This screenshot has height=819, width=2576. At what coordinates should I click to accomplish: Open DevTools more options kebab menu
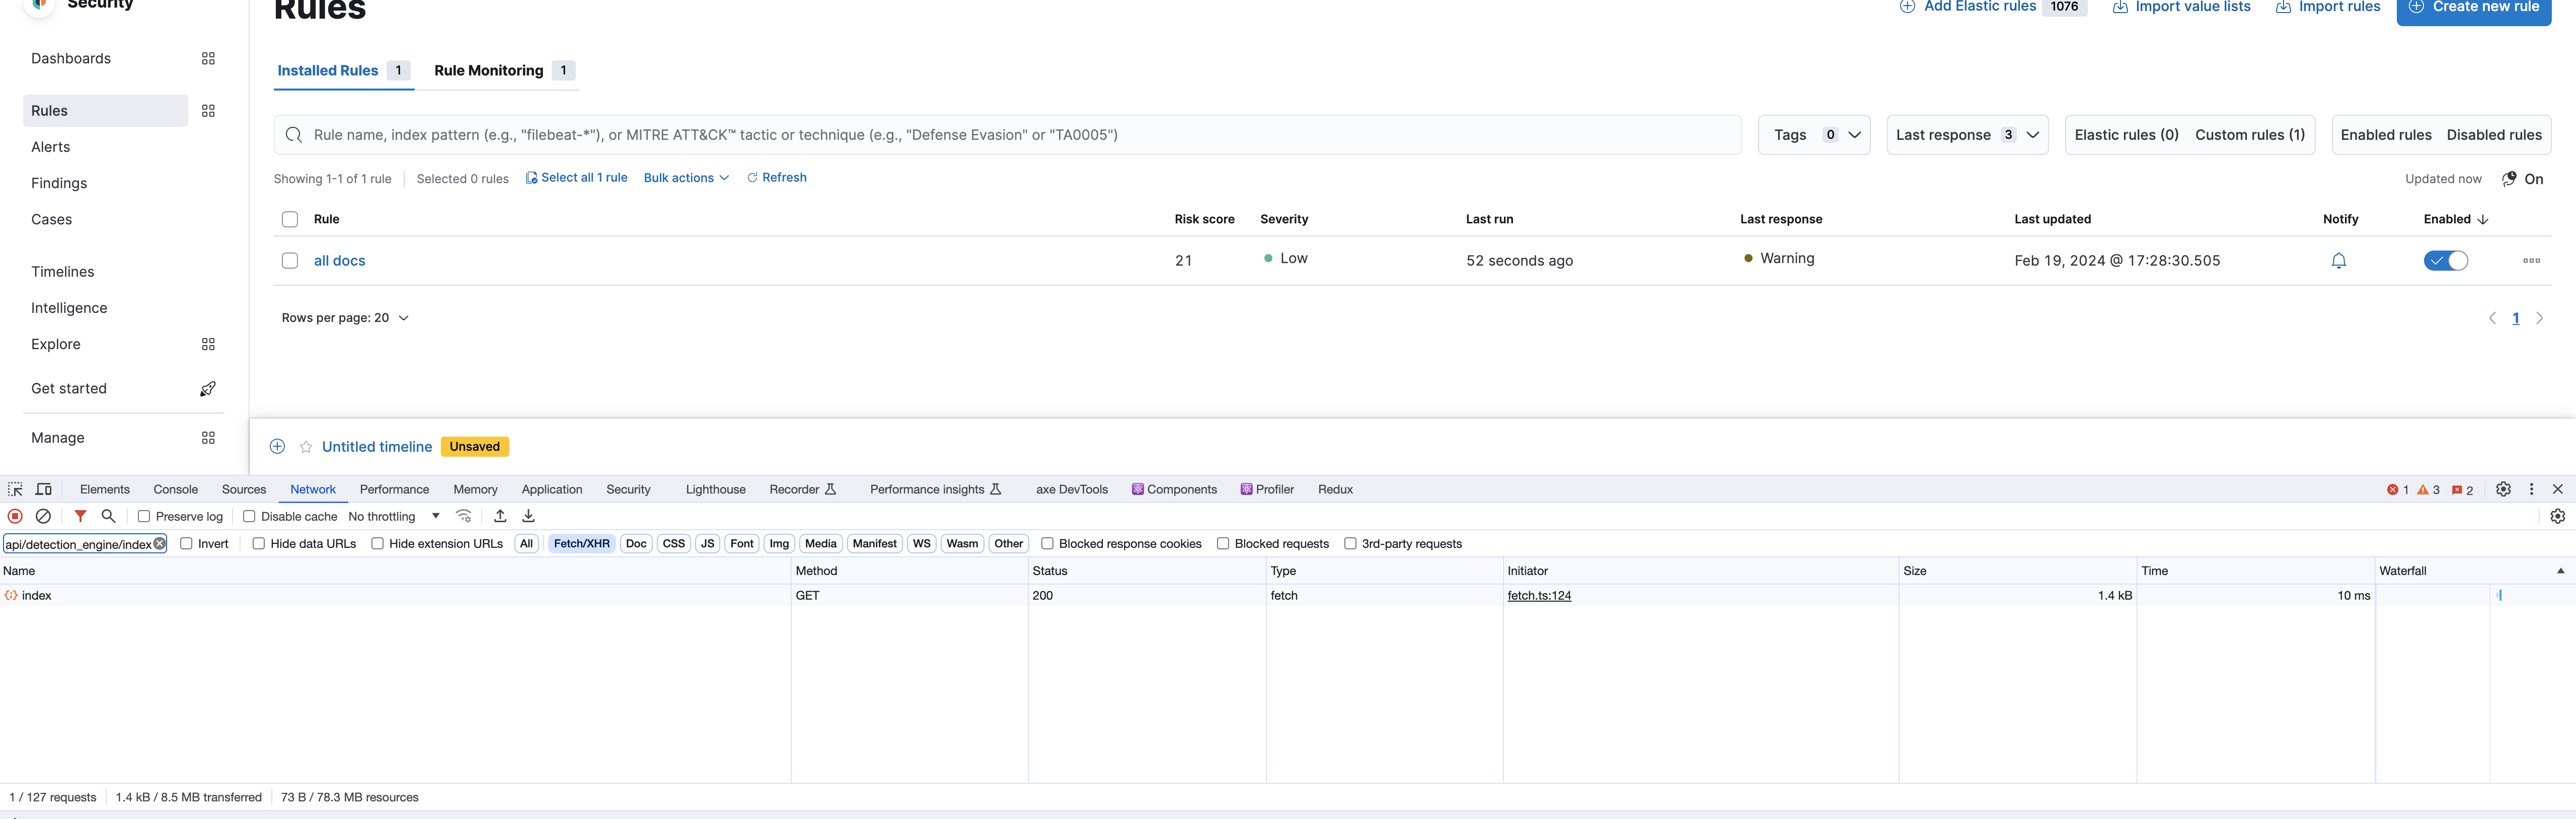click(2531, 490)
